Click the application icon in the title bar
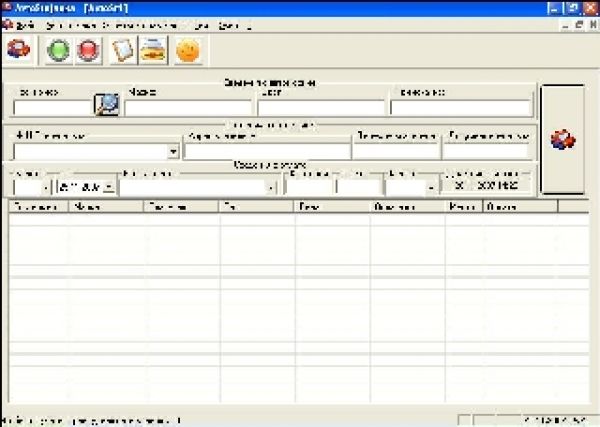The width and height of the screenshot is (600, 427). (x=7, y=7)
